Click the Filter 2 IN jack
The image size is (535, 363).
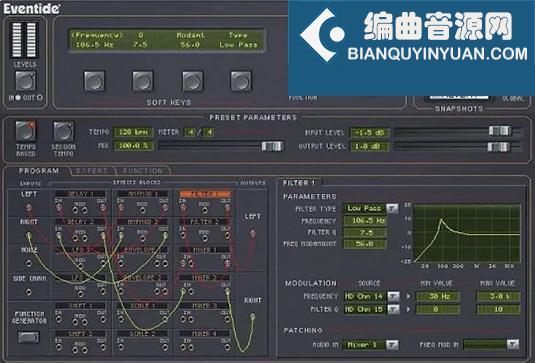[x=183, y=235]
